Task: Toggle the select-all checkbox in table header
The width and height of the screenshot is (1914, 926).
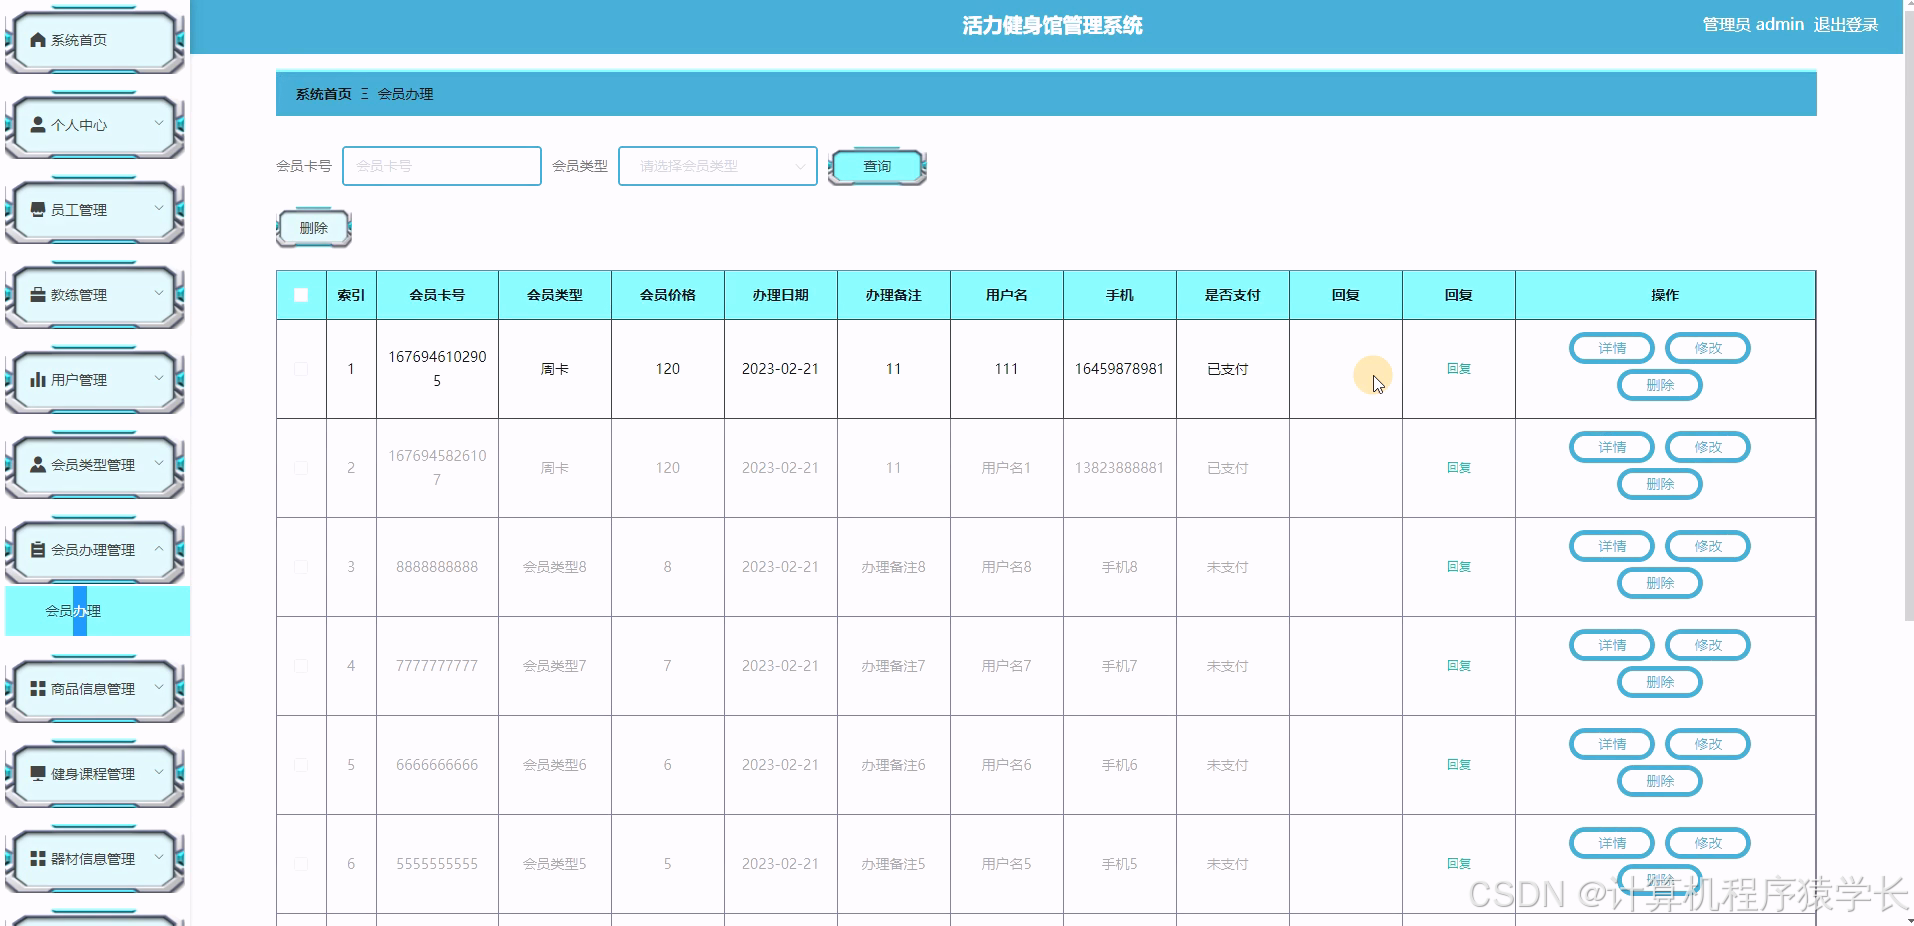Action: tap(301, 295)
